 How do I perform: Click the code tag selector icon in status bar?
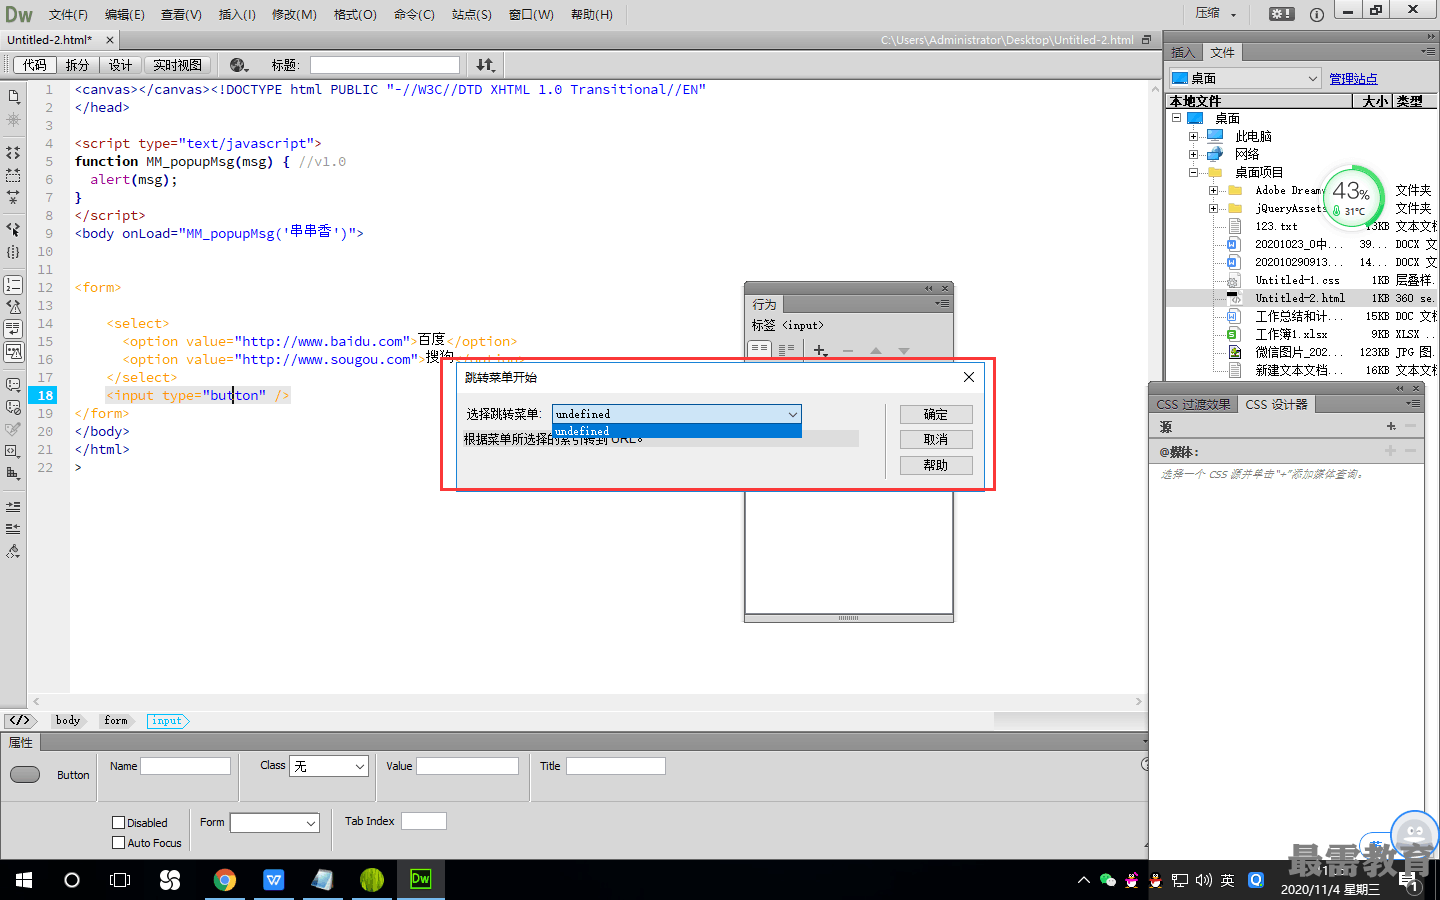[19, 720]
